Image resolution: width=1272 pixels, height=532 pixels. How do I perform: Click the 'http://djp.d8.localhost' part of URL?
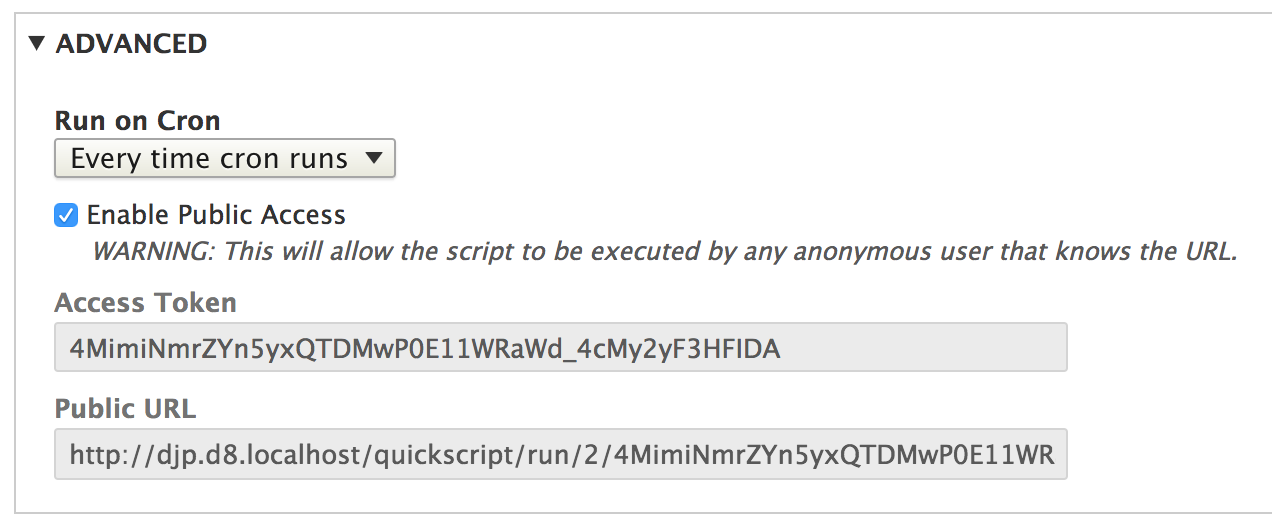[x=220, y=456]
